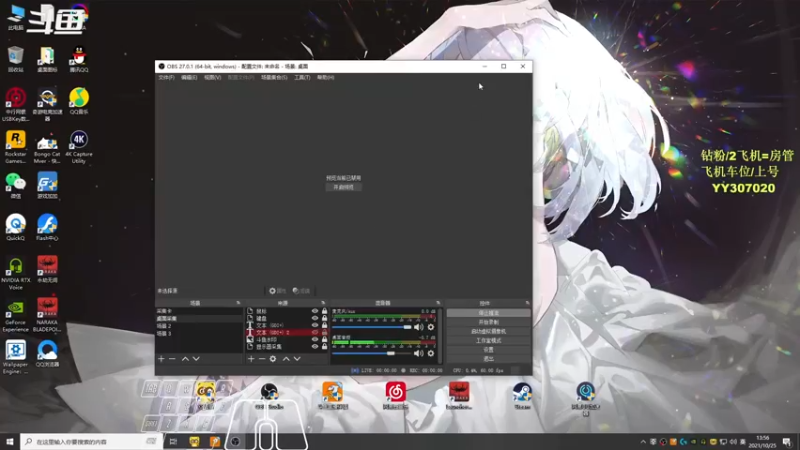Show hidden system tray icons chevron
Viewport: 800px width, 450px height.
[x=643, y=442]
